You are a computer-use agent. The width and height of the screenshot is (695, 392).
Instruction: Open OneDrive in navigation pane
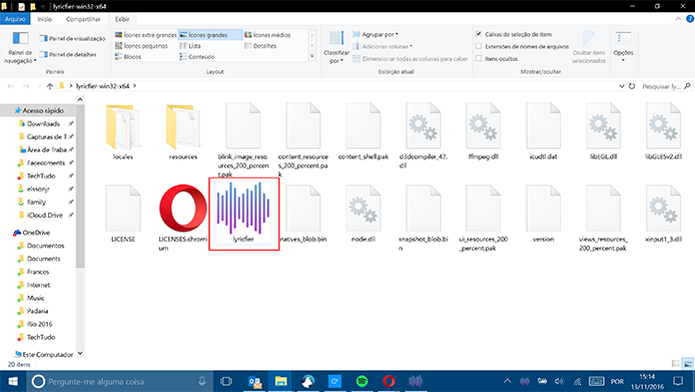tap(36, 232)
